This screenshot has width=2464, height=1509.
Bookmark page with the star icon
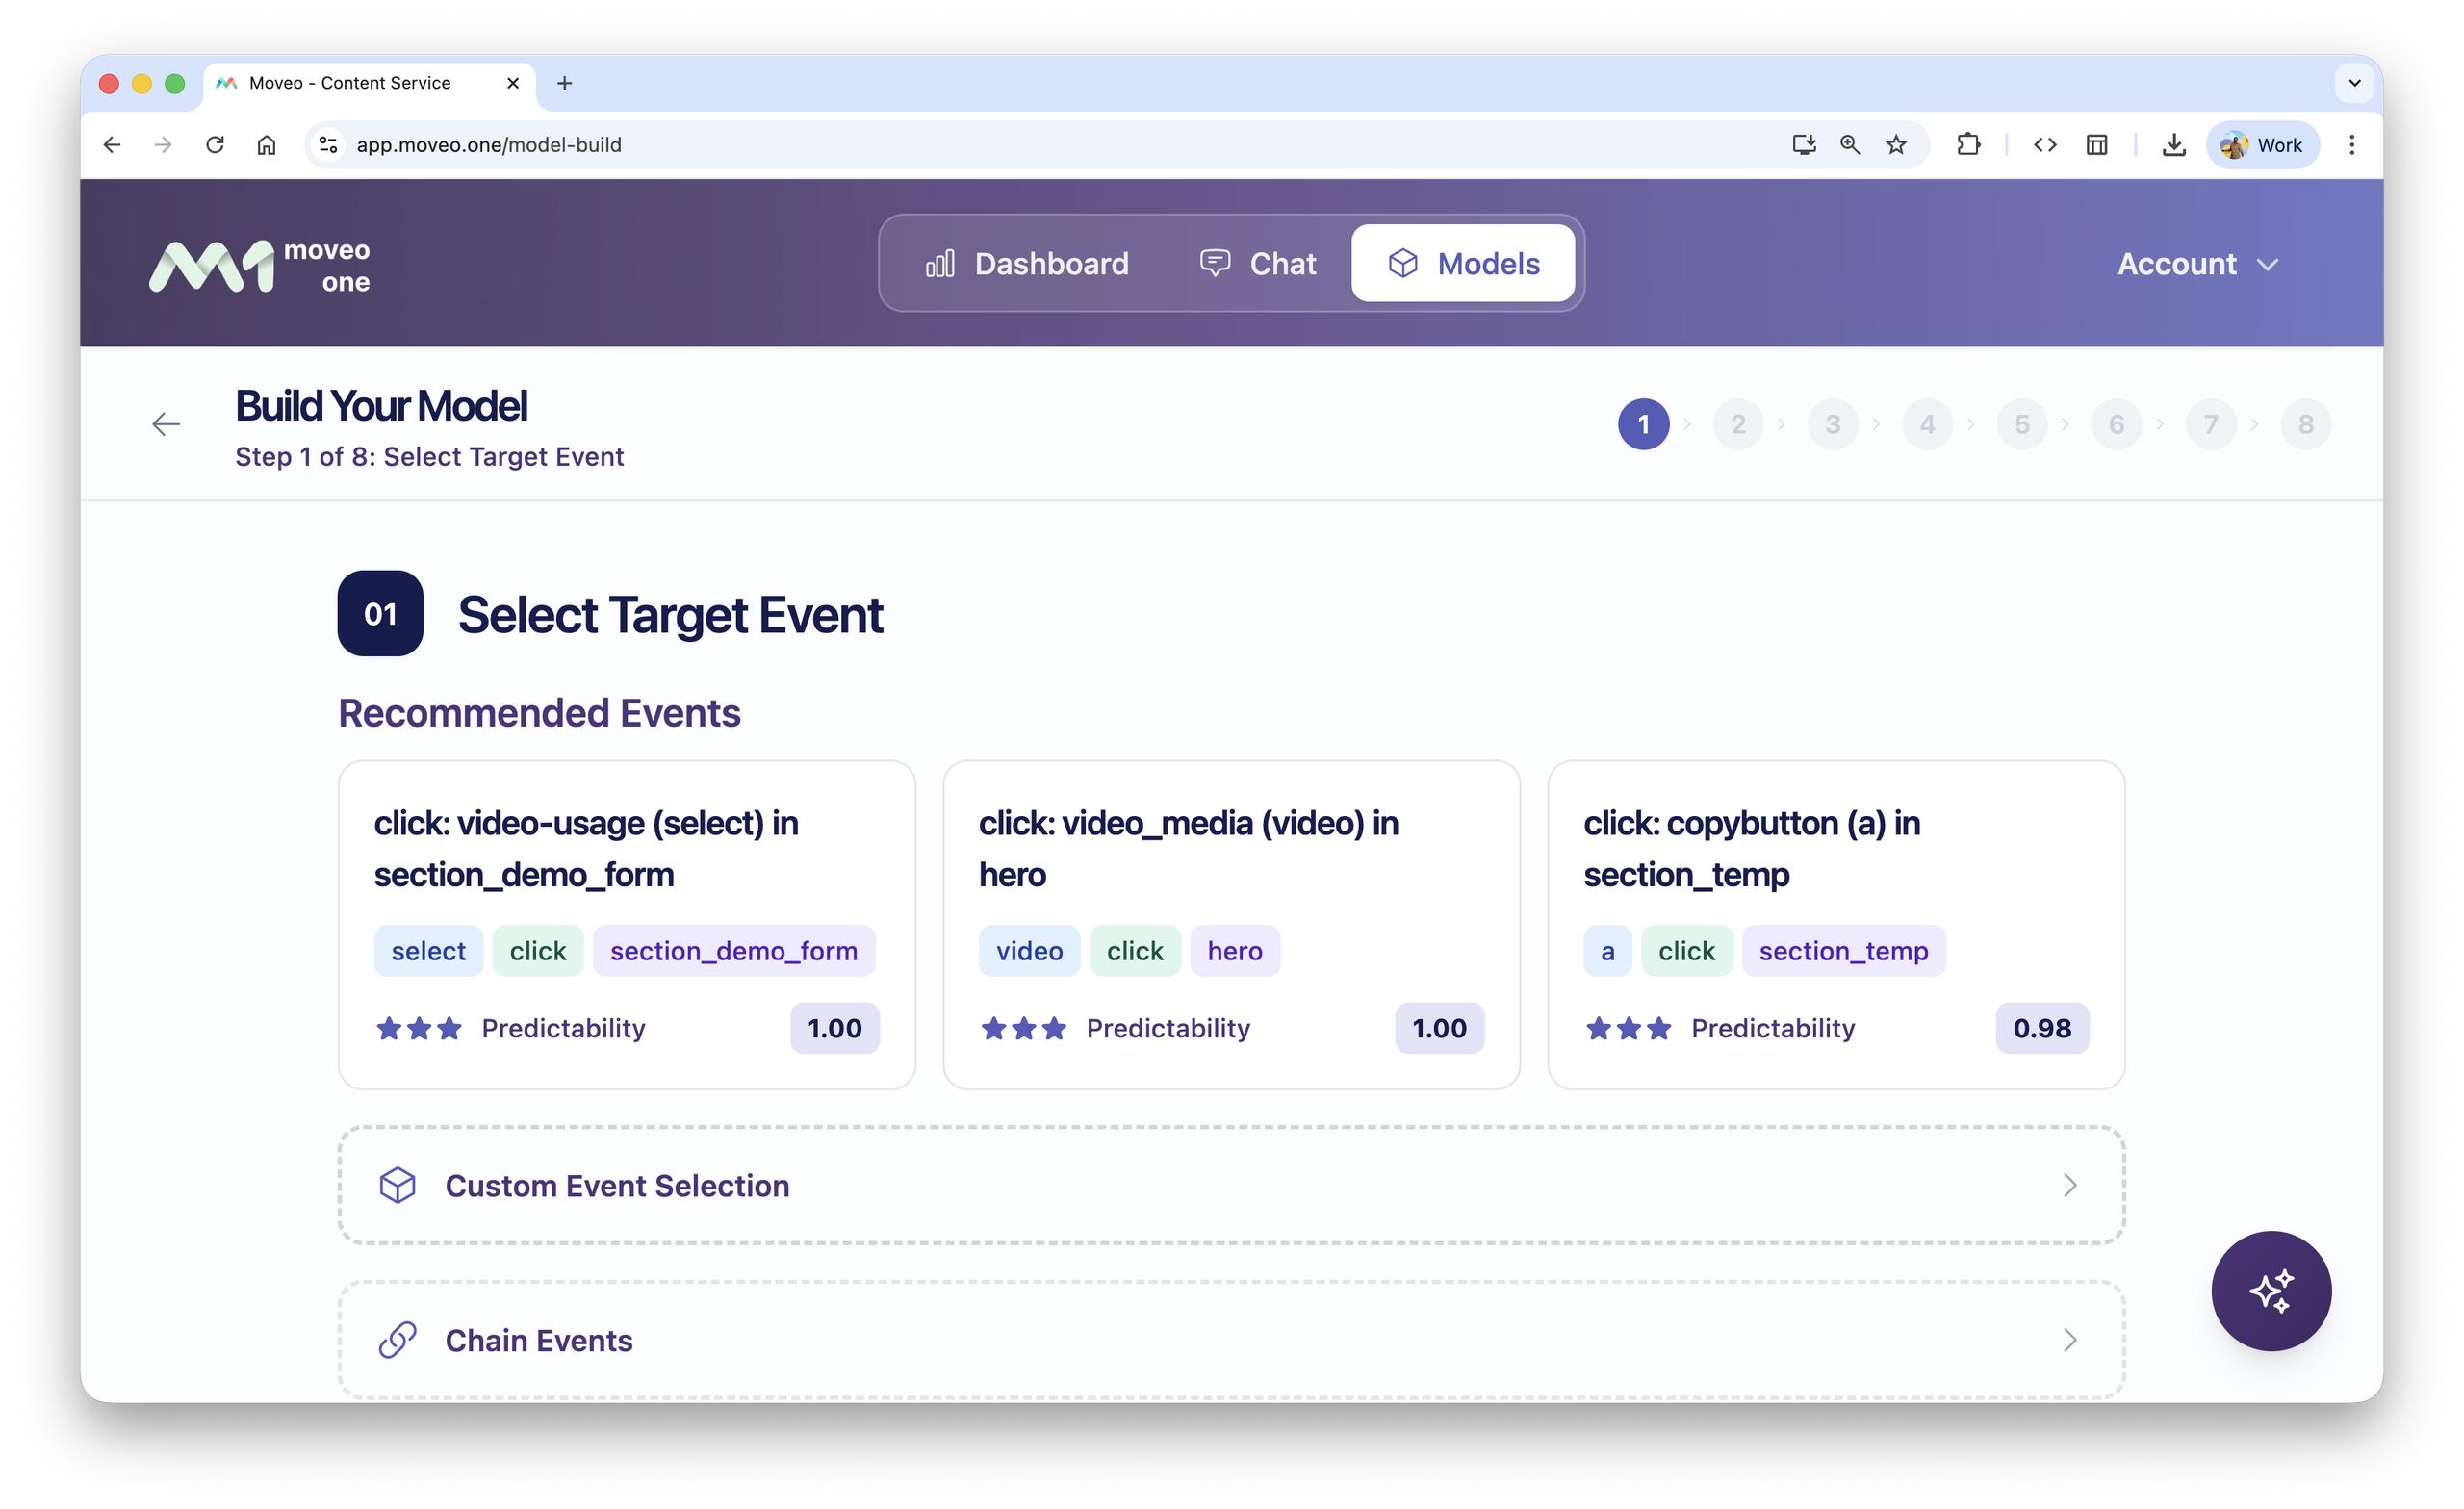1896,145
